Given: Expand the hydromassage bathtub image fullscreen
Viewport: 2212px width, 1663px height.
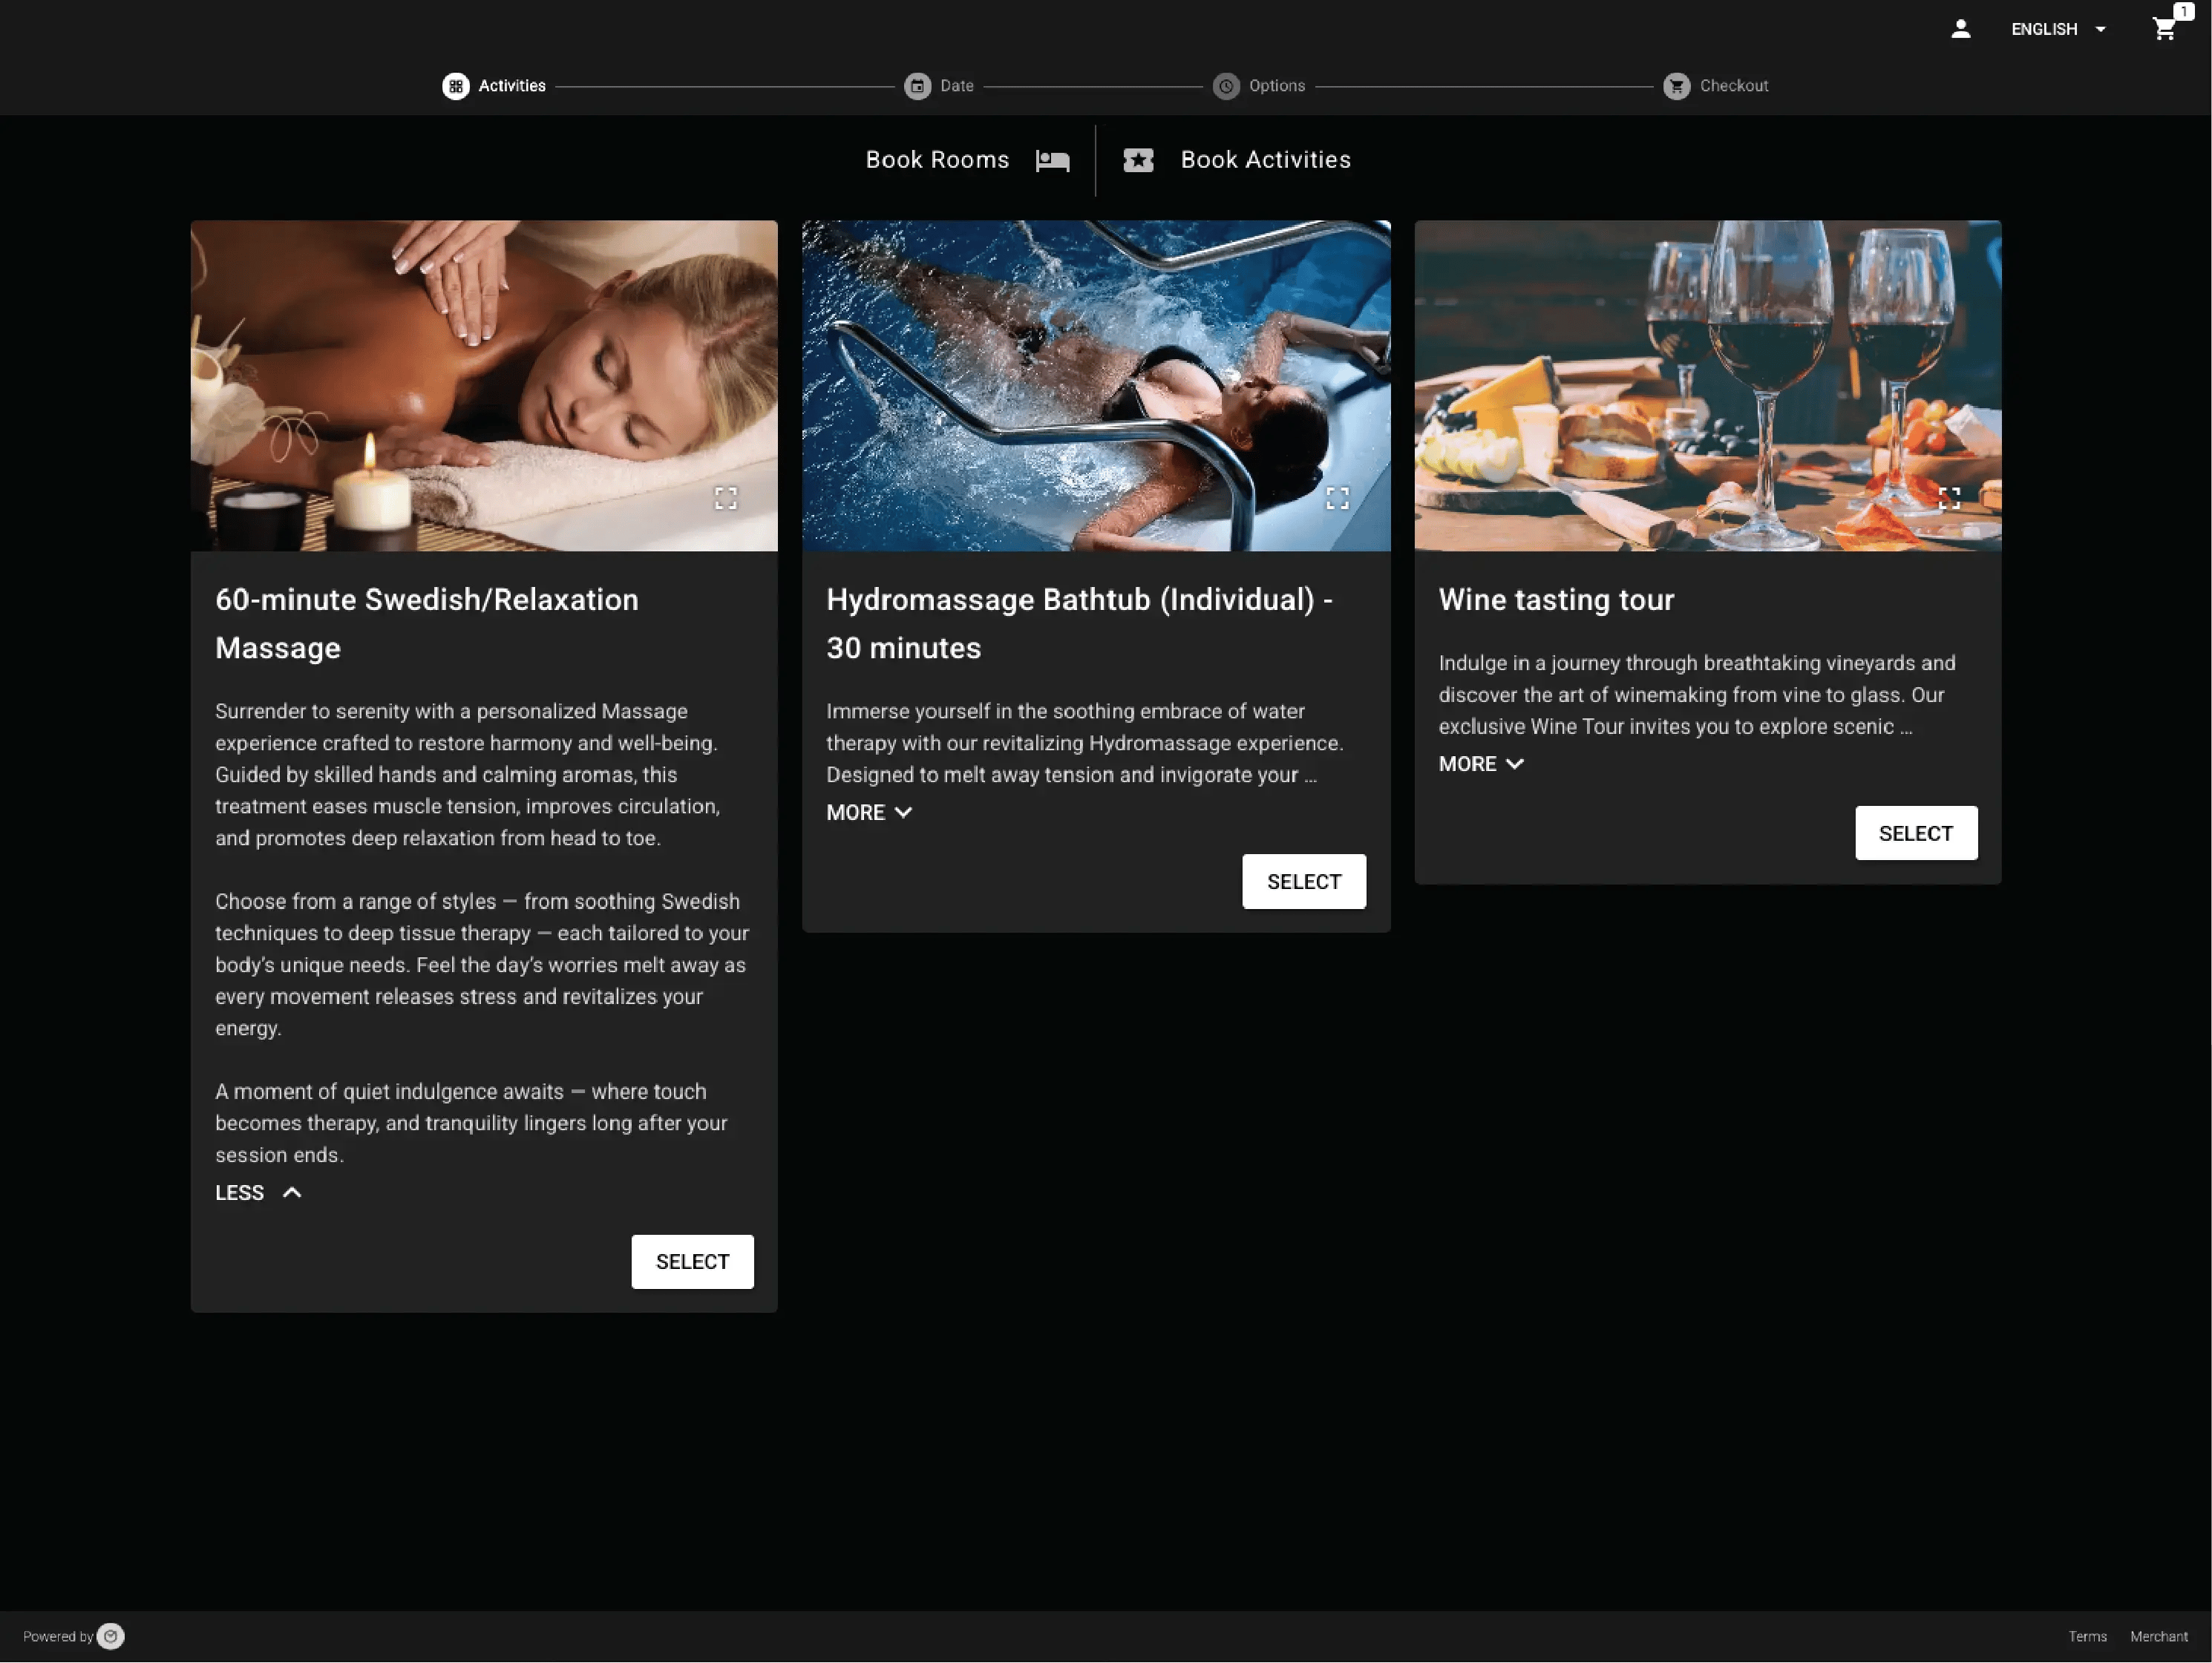Looking at the screenshot, I should 1337,498.
